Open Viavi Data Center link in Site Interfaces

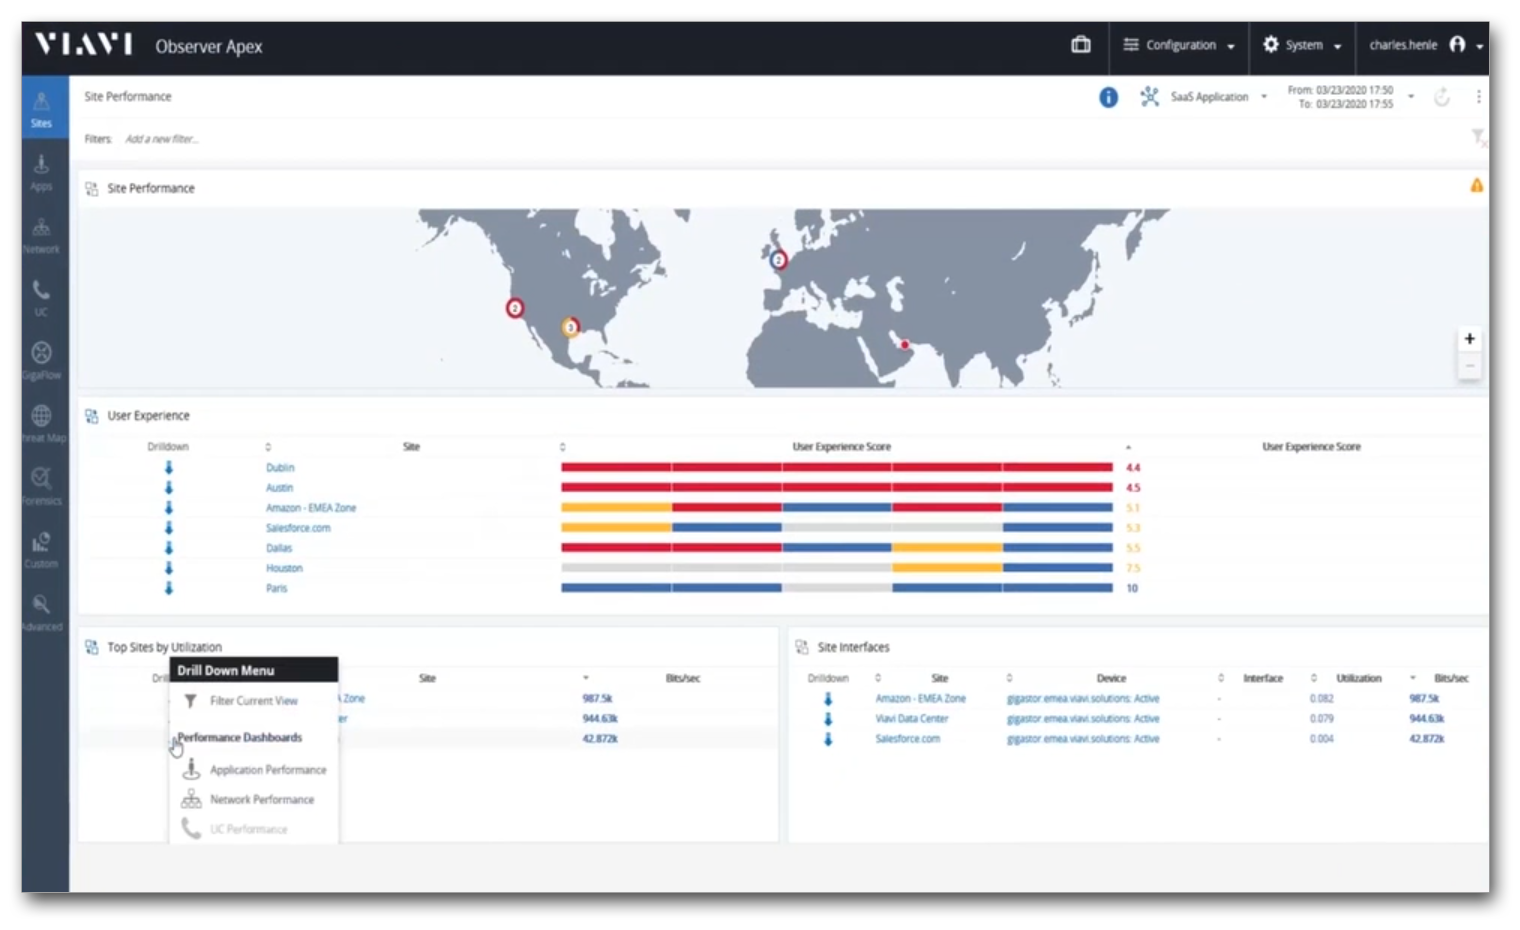(912, 718)
